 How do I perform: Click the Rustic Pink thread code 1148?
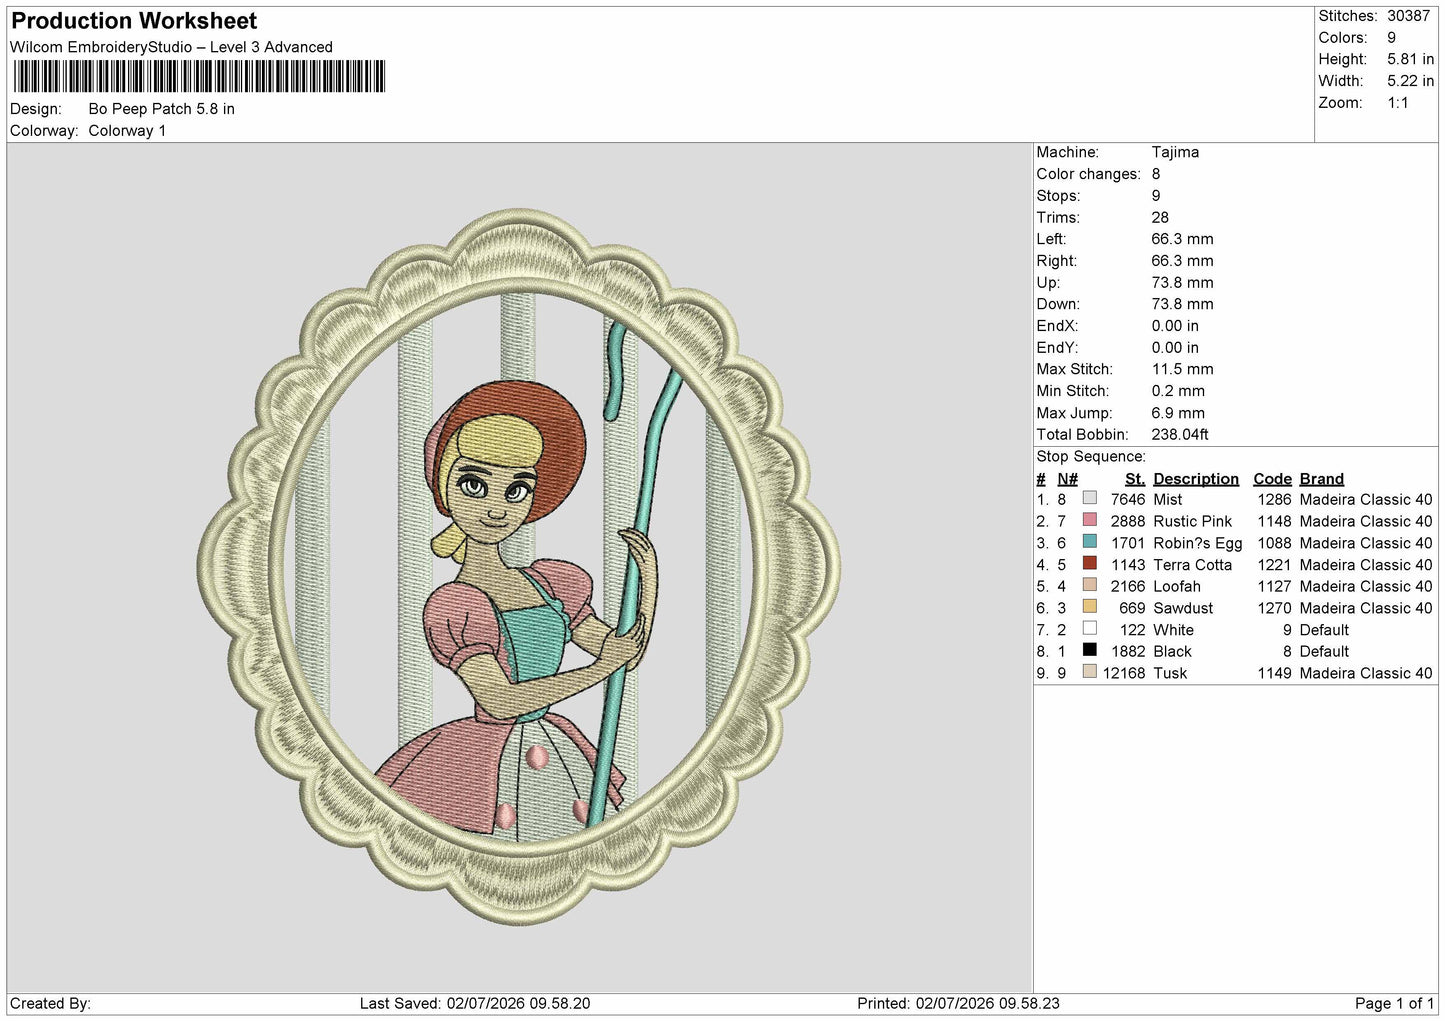[1275, 521]
